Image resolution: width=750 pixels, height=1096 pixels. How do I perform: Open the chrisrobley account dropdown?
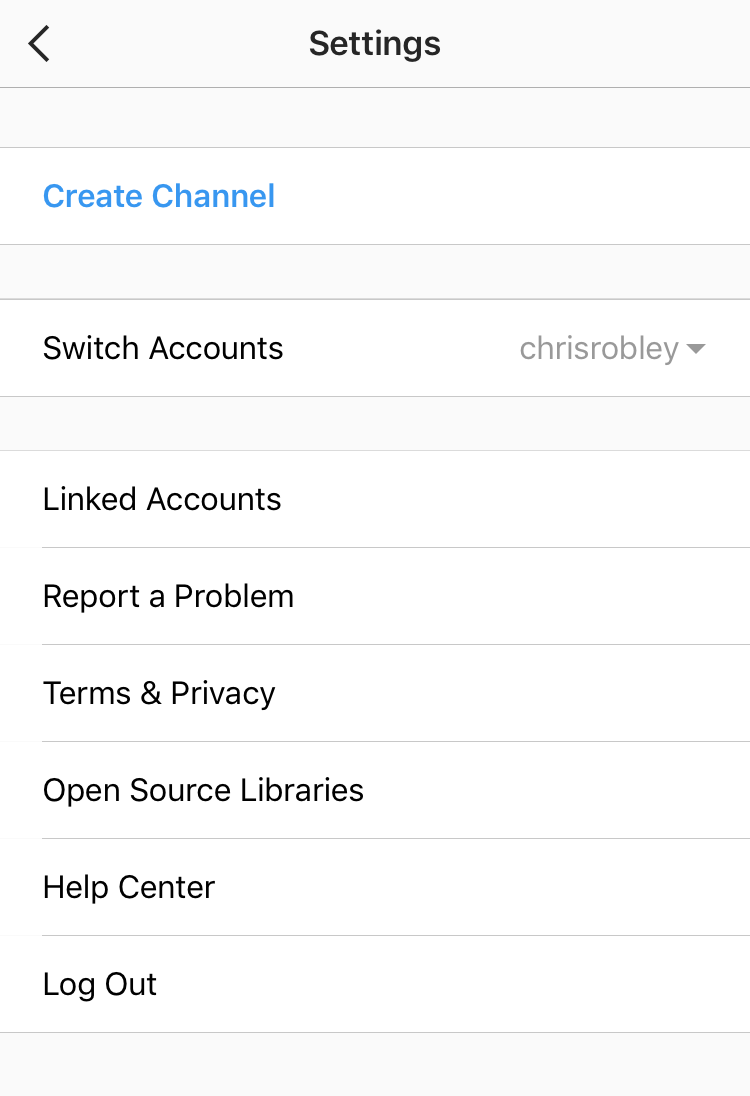coord(612,348)
